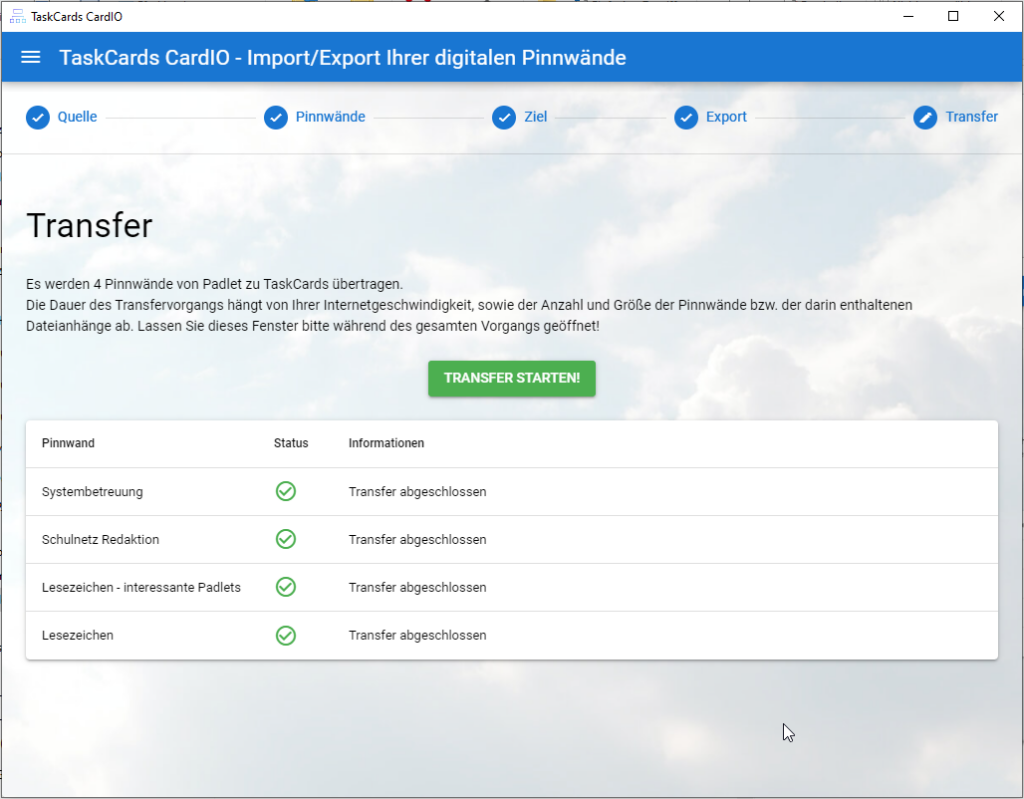Select the Systembetreuung row name
This screenshot has width=1024, height=799.
point(92,491)
